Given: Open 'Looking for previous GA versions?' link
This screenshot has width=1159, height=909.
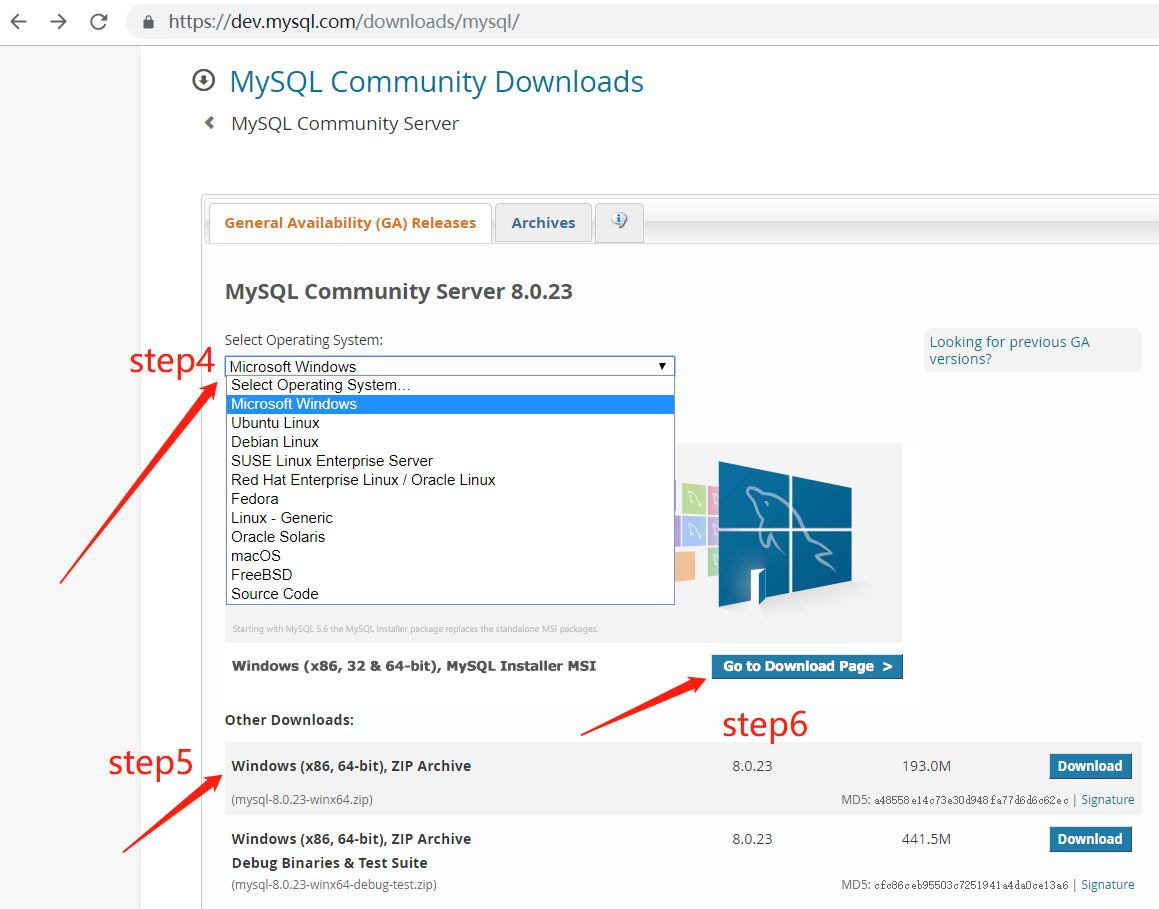Looking at the screenshot, I should click(x=1009, y=350).
